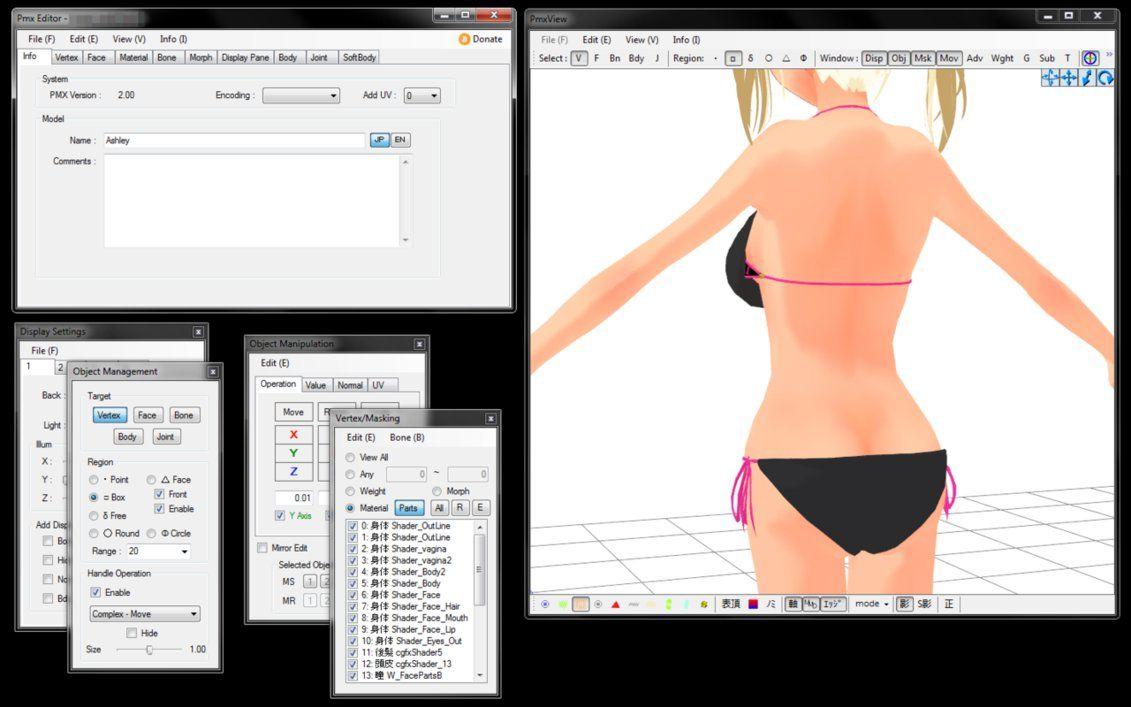Open the Morph tab in Pmx Editor
1131x707 pixels.
(201, 58)
